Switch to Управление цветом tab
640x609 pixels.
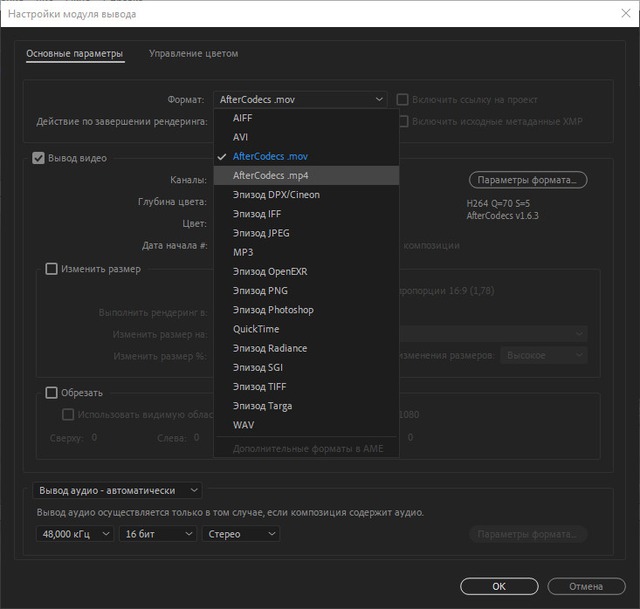coord(193,54)
